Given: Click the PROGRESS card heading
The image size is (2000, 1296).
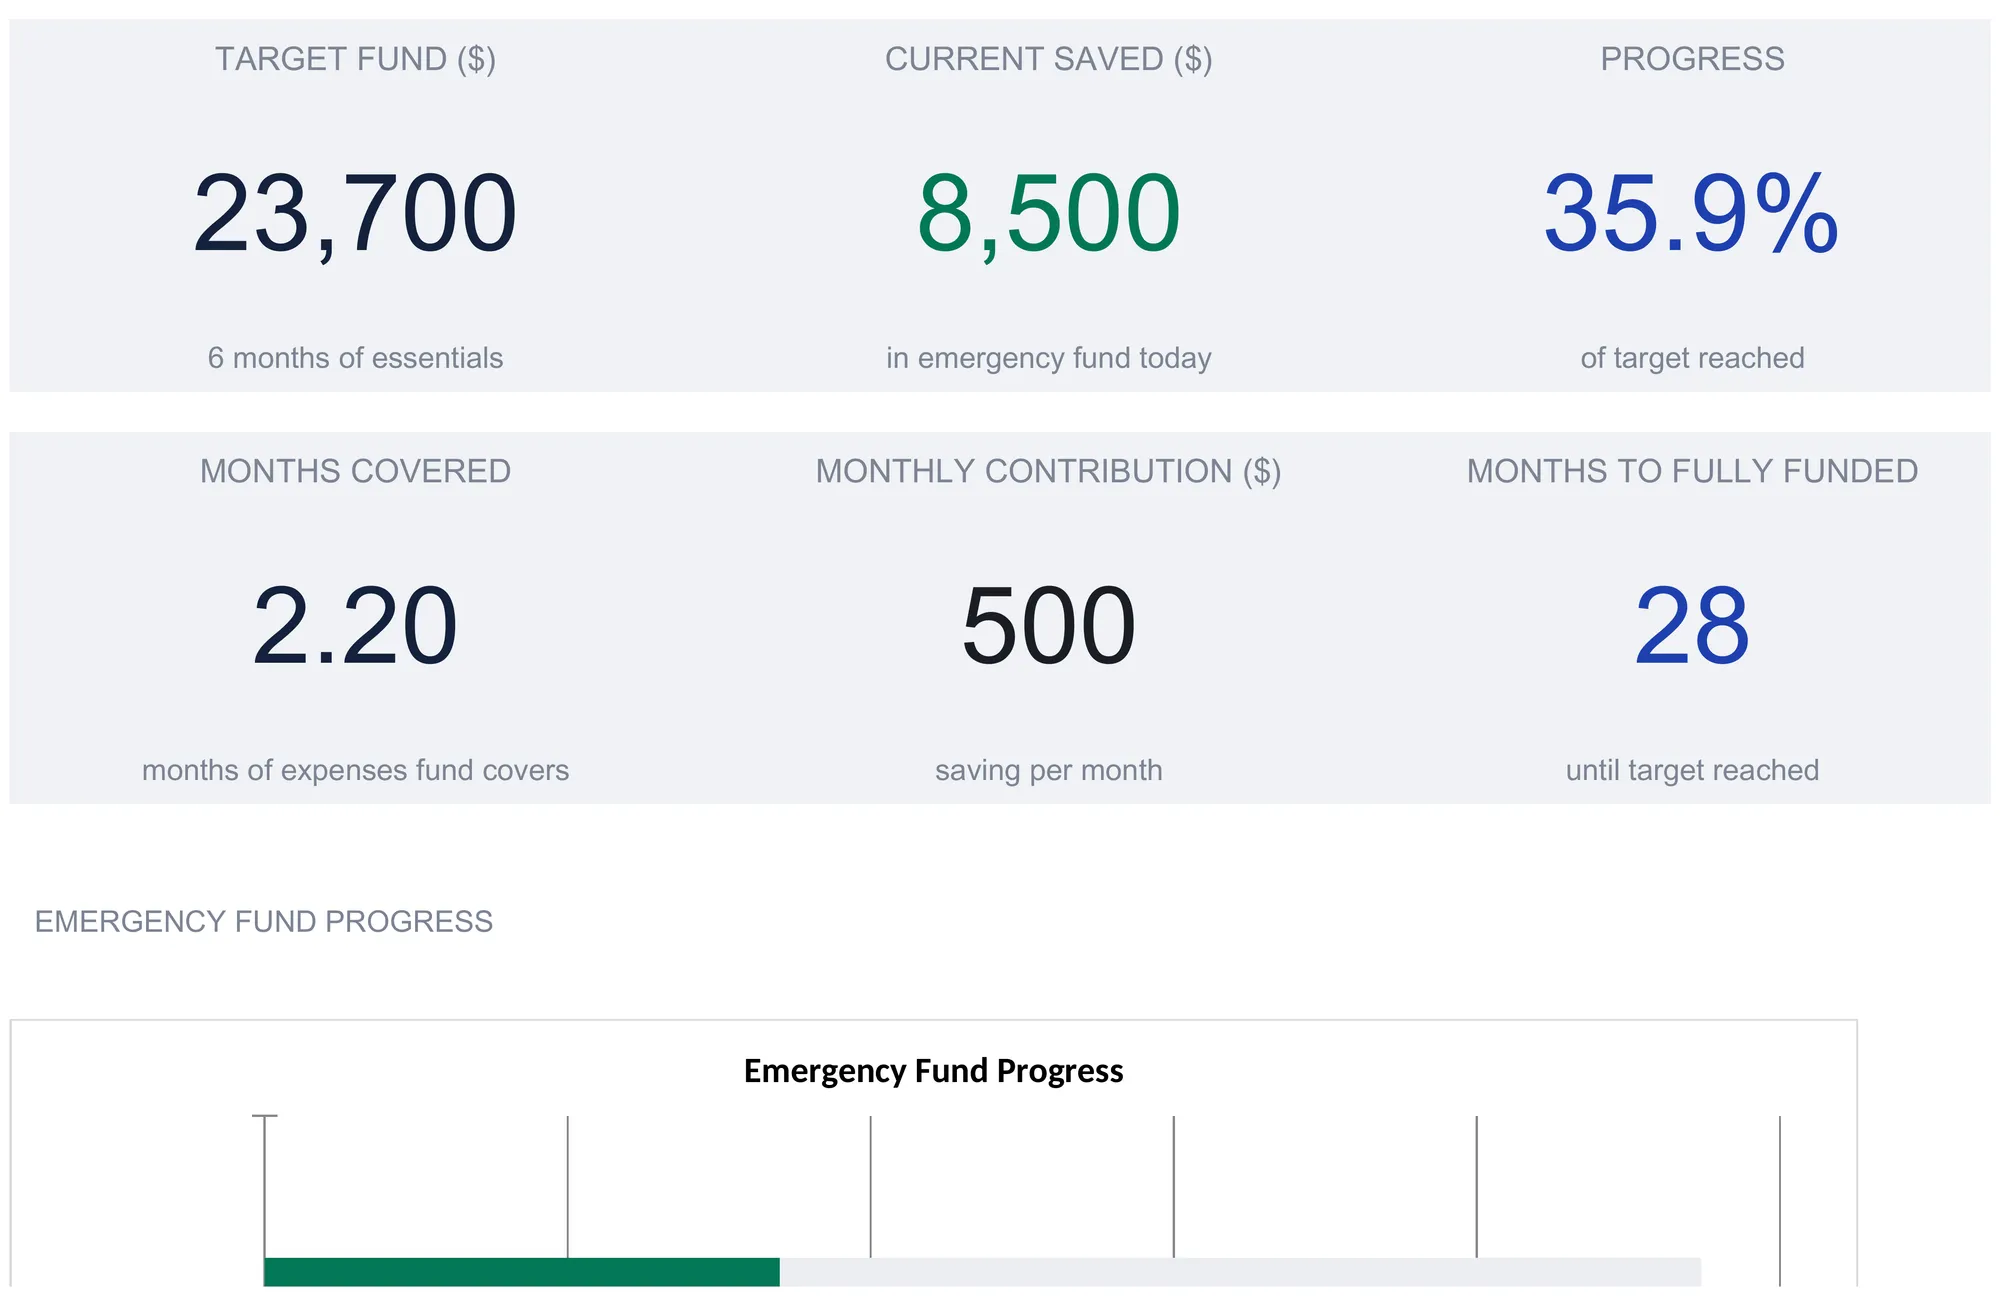Looking at the screenshot, I should pyautogui.click(x=1692, y=59).
